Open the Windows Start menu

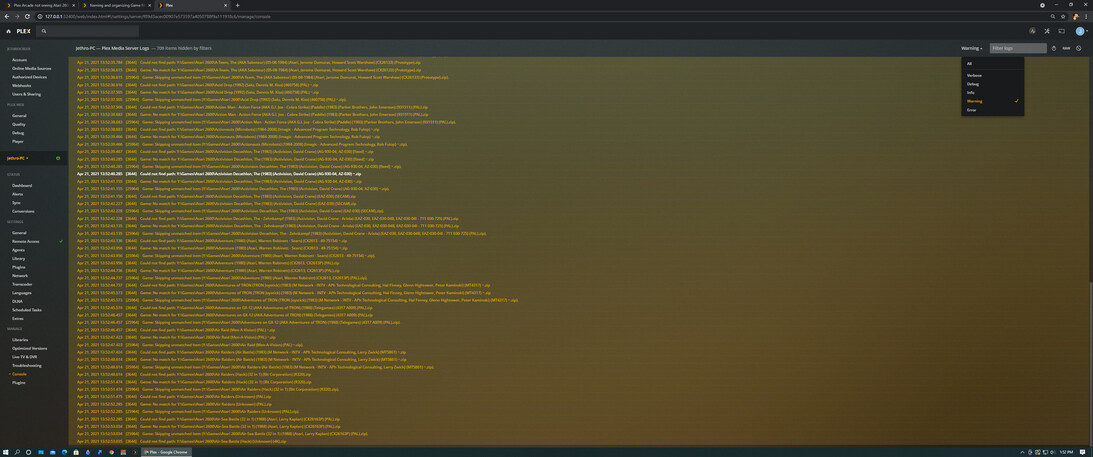point(6,452)
